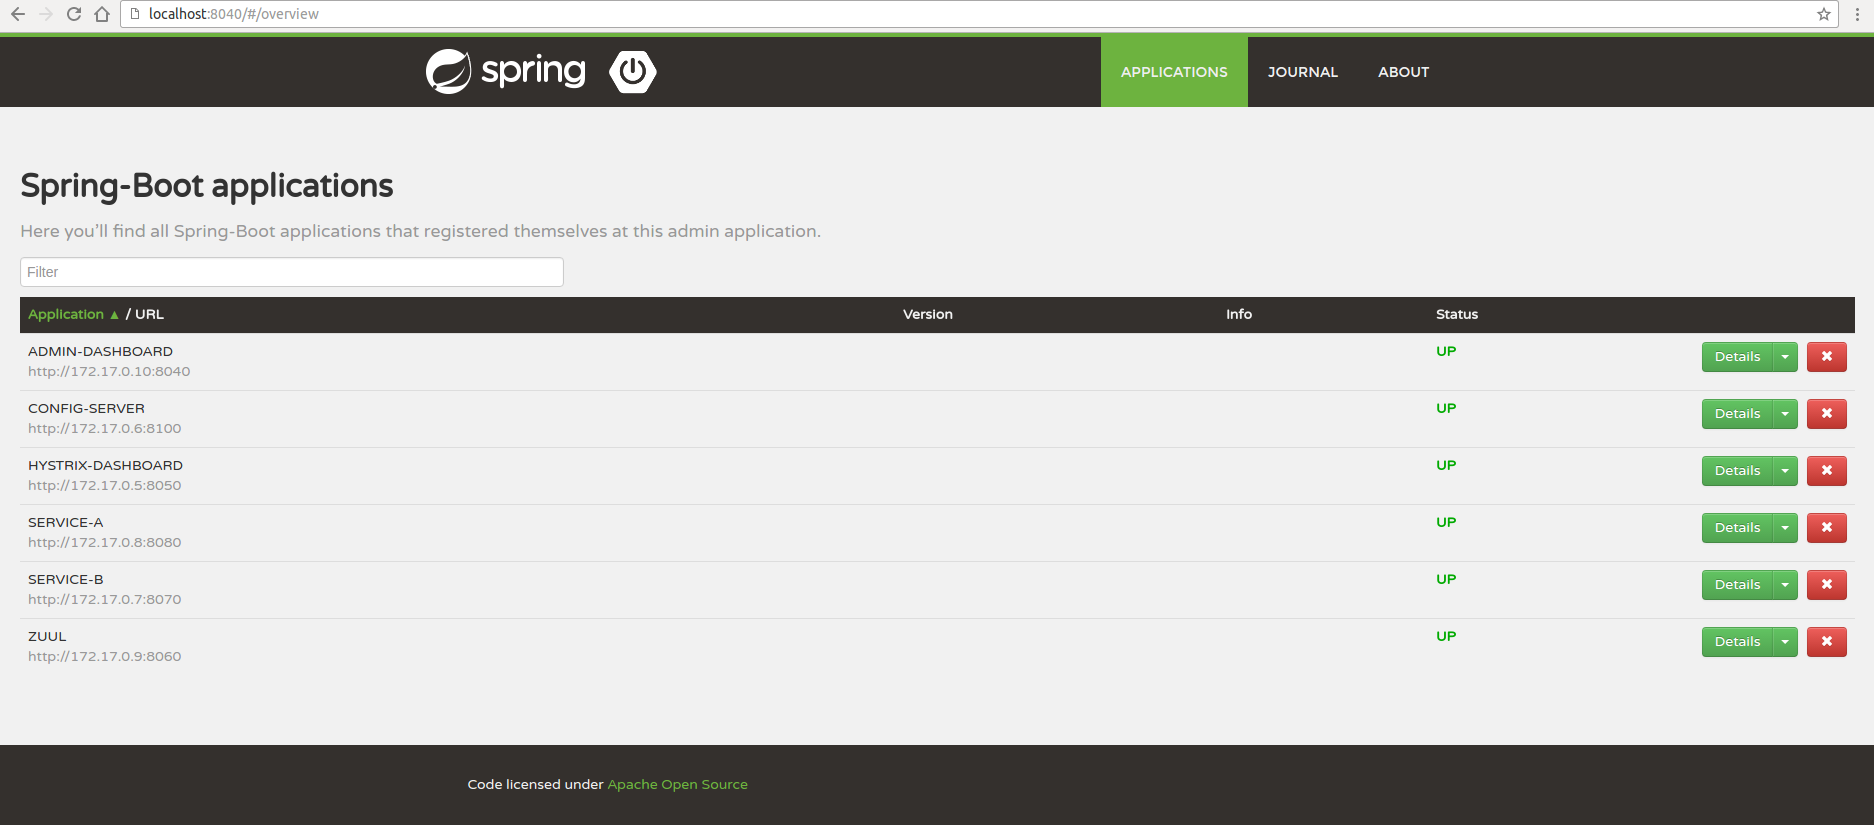Open the ABOUT tab
The height and width of the screenshot is (825, 1874).
tap(1403, 72)
